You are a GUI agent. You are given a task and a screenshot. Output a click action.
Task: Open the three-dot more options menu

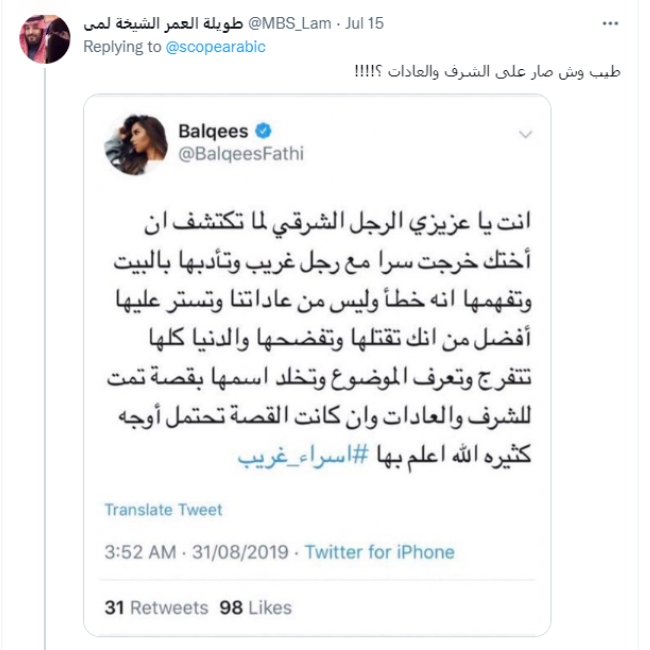pos(610,22)
